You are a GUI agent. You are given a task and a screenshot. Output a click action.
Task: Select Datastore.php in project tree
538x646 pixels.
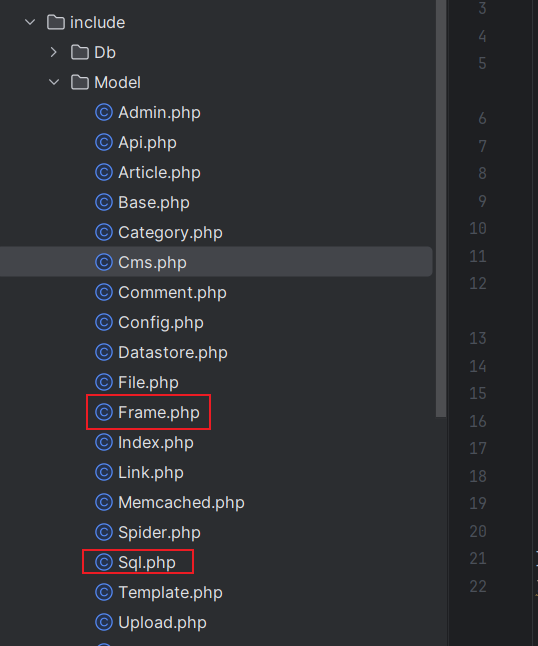pyautogui.click(x=173, y=353)
